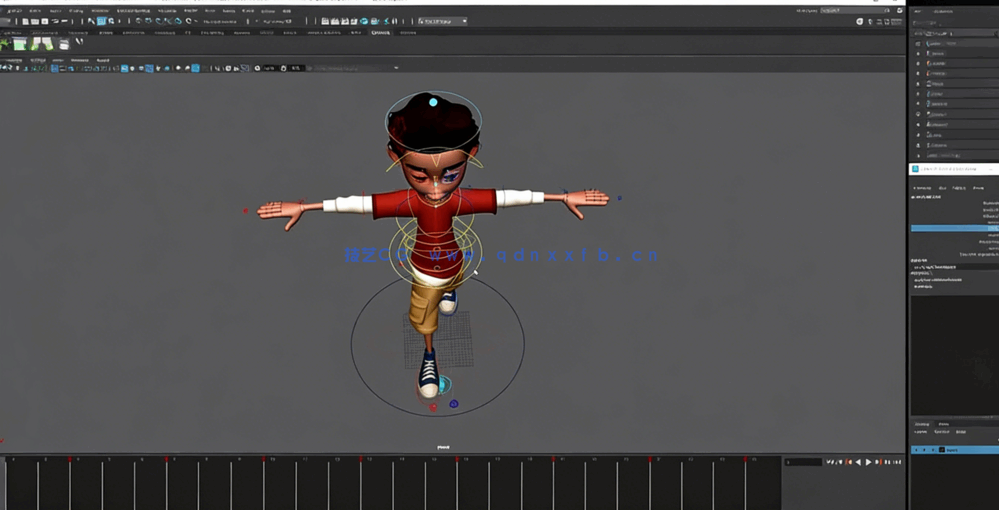This screenshot has height=510, width=999.
Task: Click the red keyframe marker on the timeline
Action: [70, 459]
